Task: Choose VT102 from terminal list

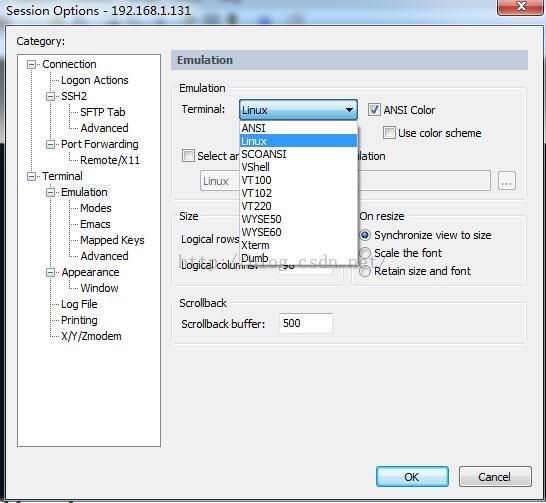Action: pyautogui.click(x=298, y=193)
